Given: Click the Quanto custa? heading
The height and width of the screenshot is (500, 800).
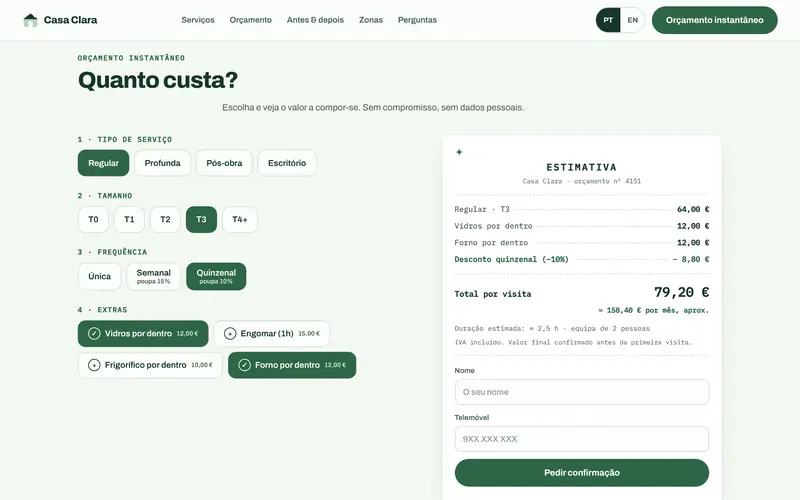Looking at the screenshot, I should 158,80.
